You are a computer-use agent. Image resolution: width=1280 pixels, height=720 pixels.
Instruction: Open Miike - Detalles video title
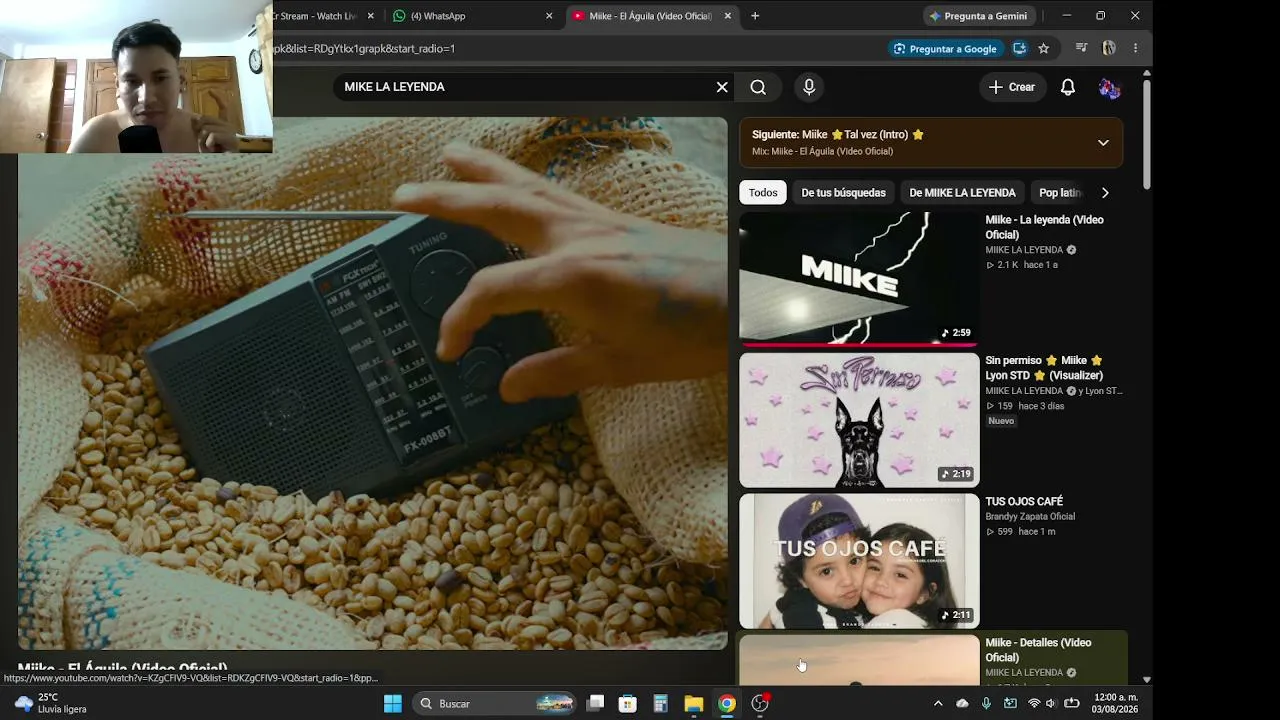[x=1038, y=650]
